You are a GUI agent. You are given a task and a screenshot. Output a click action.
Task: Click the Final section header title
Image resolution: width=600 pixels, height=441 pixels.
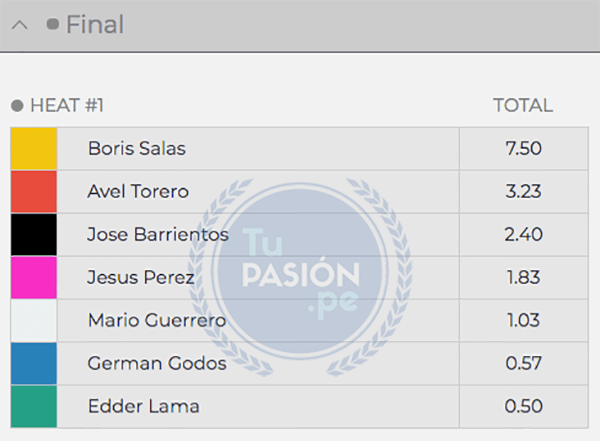click(x=95, y=25)
